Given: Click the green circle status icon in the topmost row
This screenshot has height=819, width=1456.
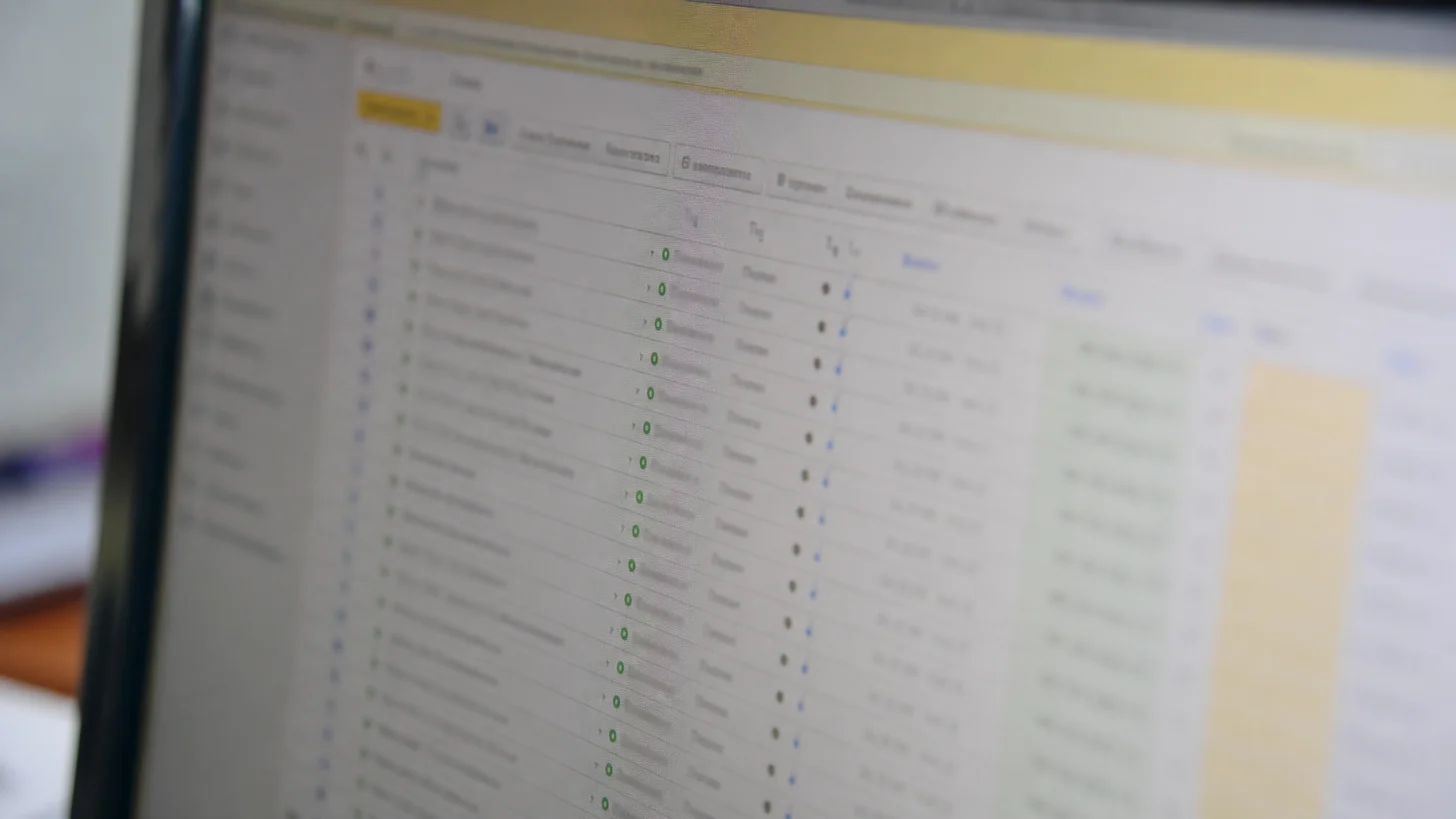Looking at the screenshot, I should pyautogui.click(x=666, y=254).
